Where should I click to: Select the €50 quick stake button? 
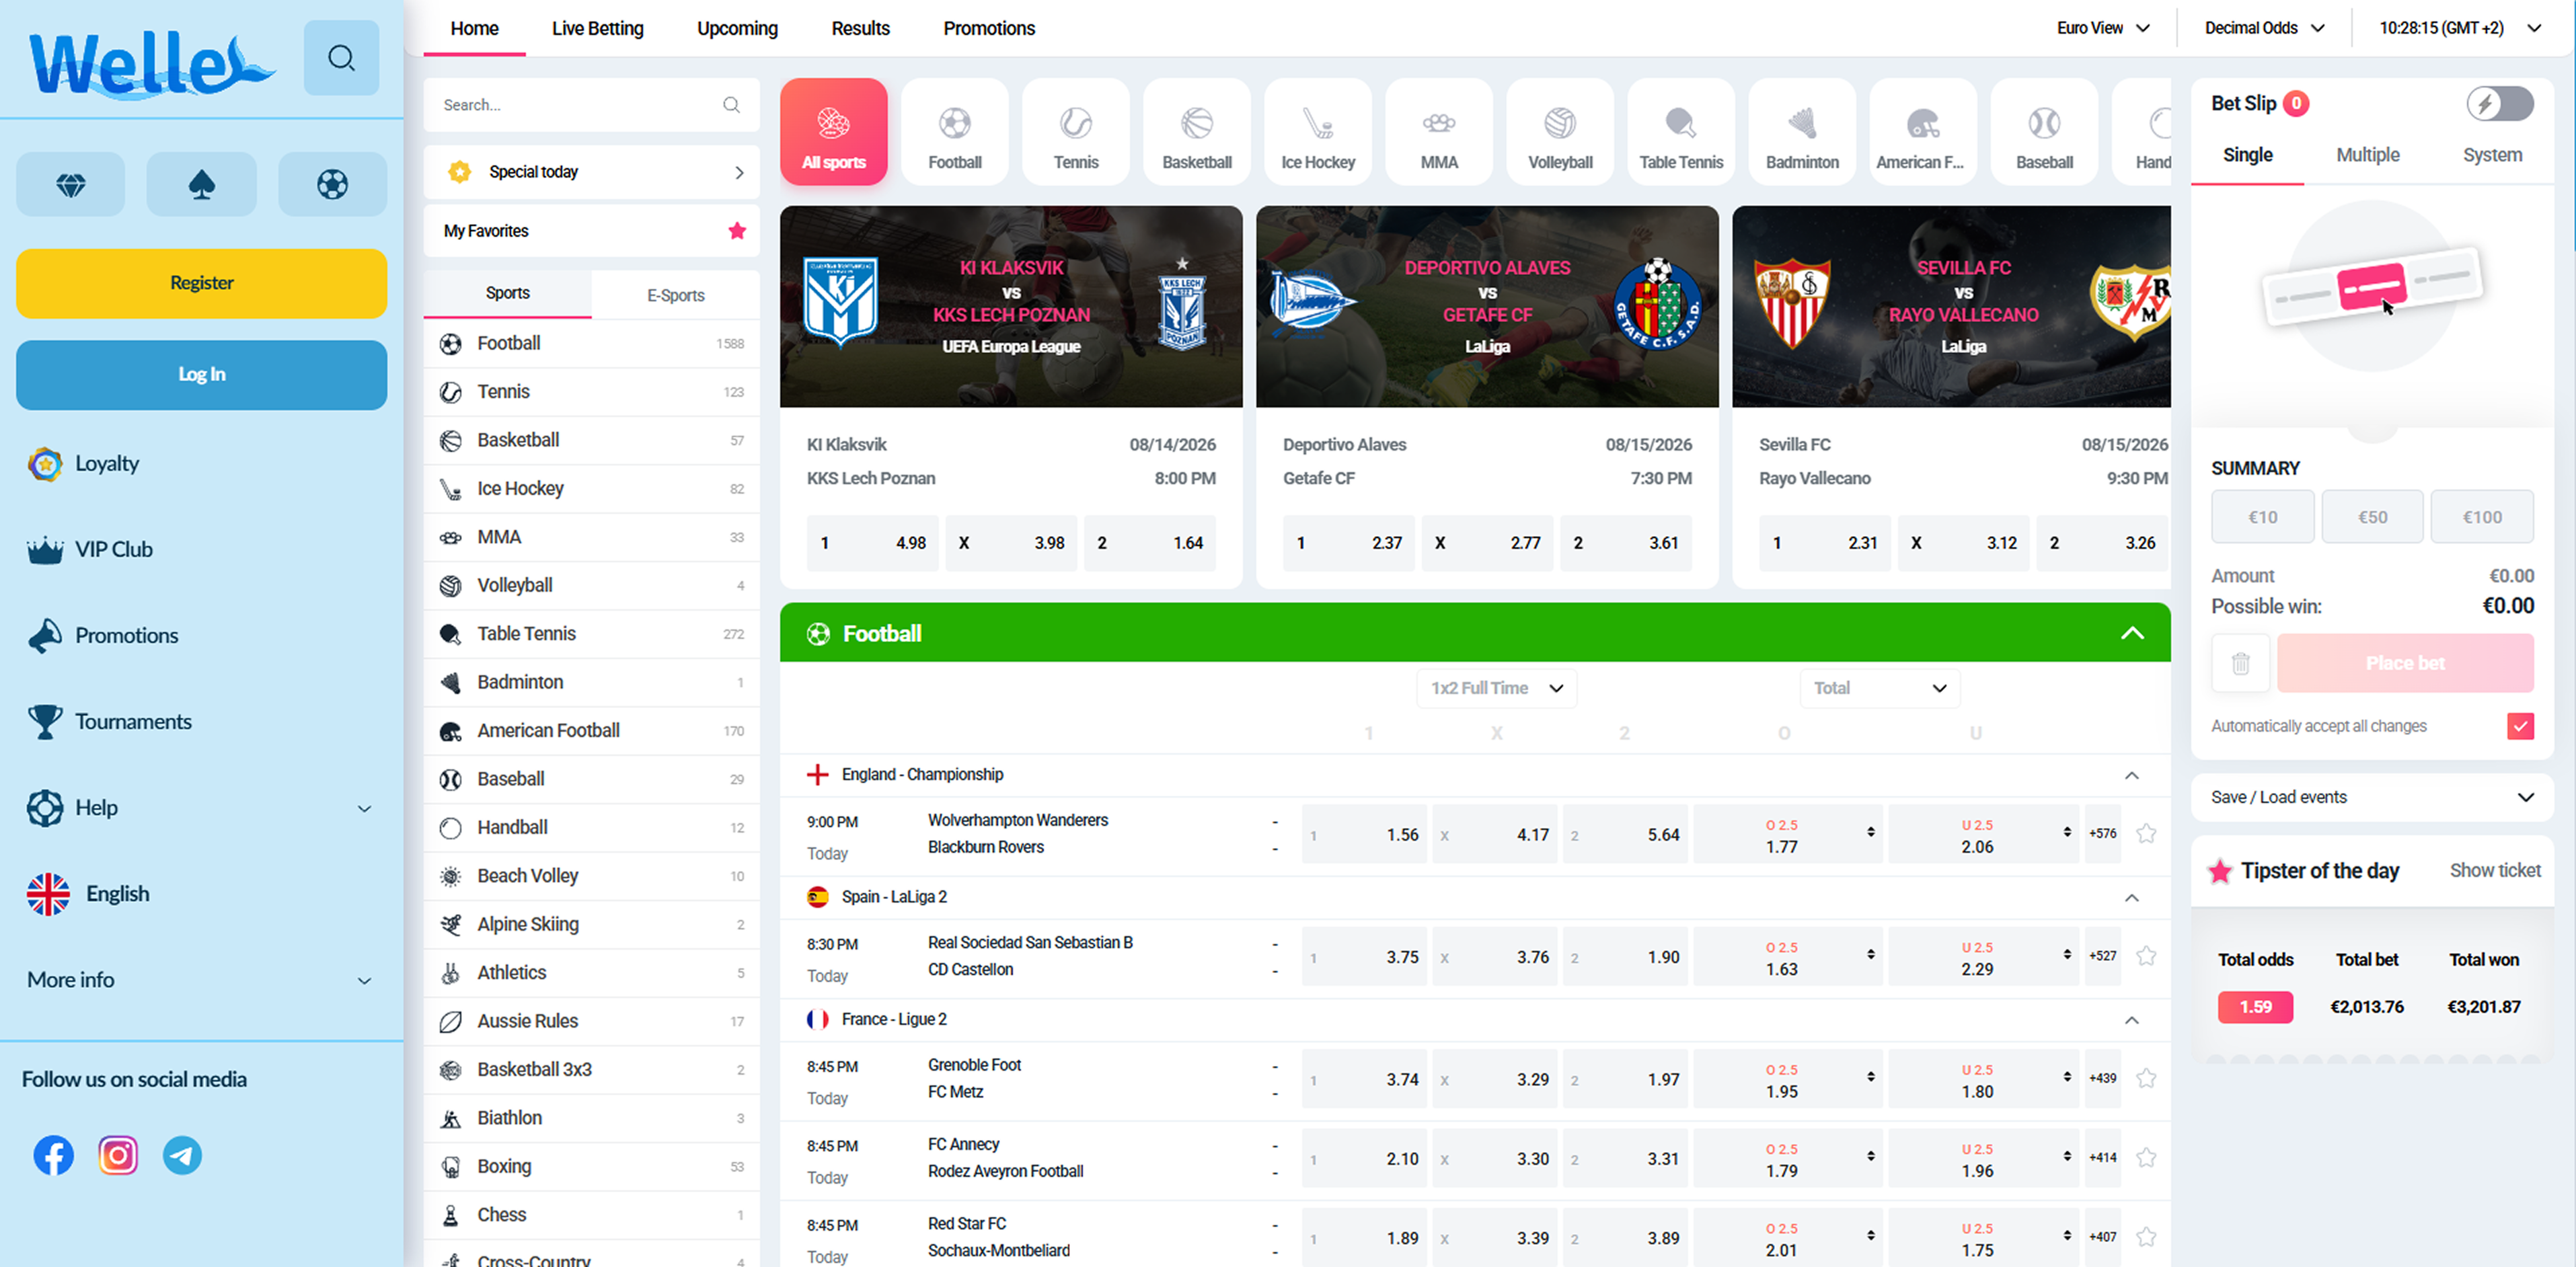point(2372,517)
